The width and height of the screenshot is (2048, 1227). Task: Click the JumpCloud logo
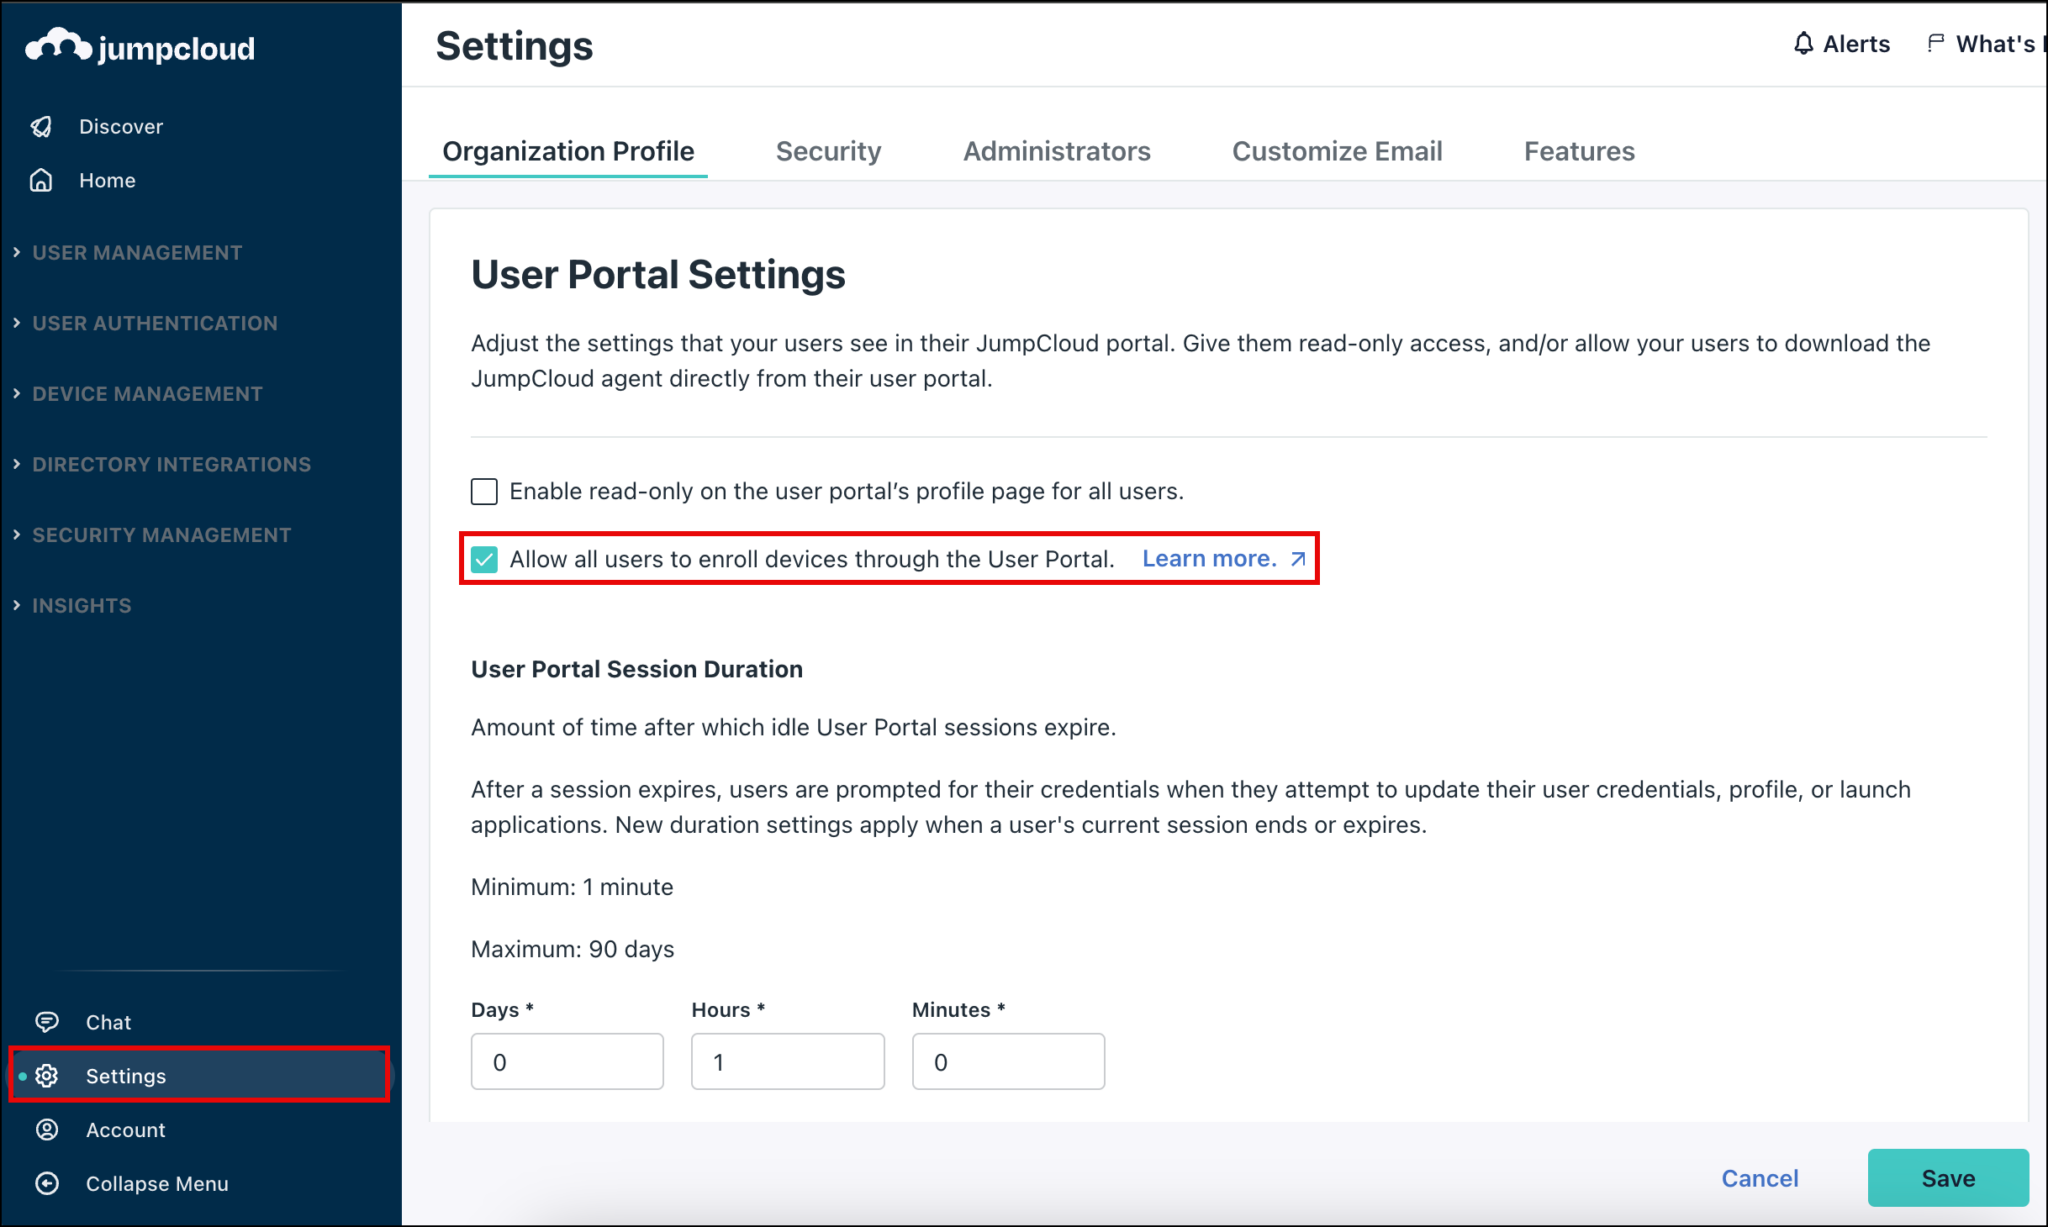[x=140, y=46]
